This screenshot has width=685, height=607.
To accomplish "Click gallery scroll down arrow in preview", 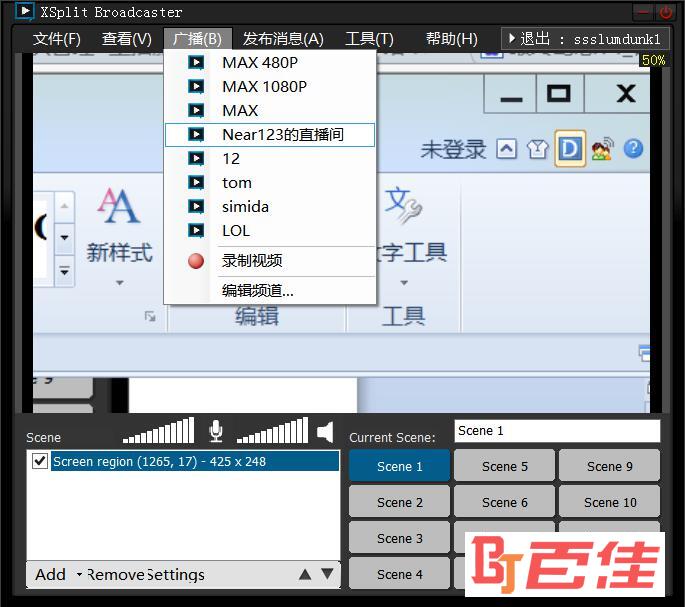I will tap(64, 238).
